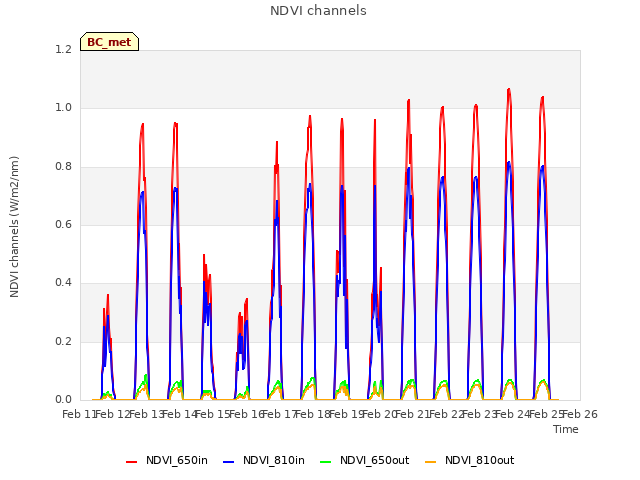Click the red peak near Feb 16
The width and height of the screenshot is (640, 480).
tap(247, 300)
